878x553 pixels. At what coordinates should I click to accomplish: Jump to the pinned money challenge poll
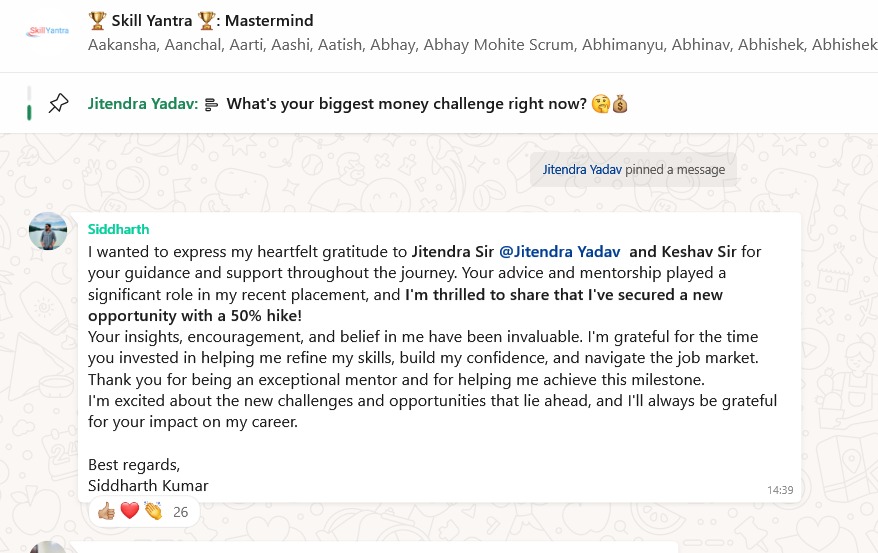[406, 104]
